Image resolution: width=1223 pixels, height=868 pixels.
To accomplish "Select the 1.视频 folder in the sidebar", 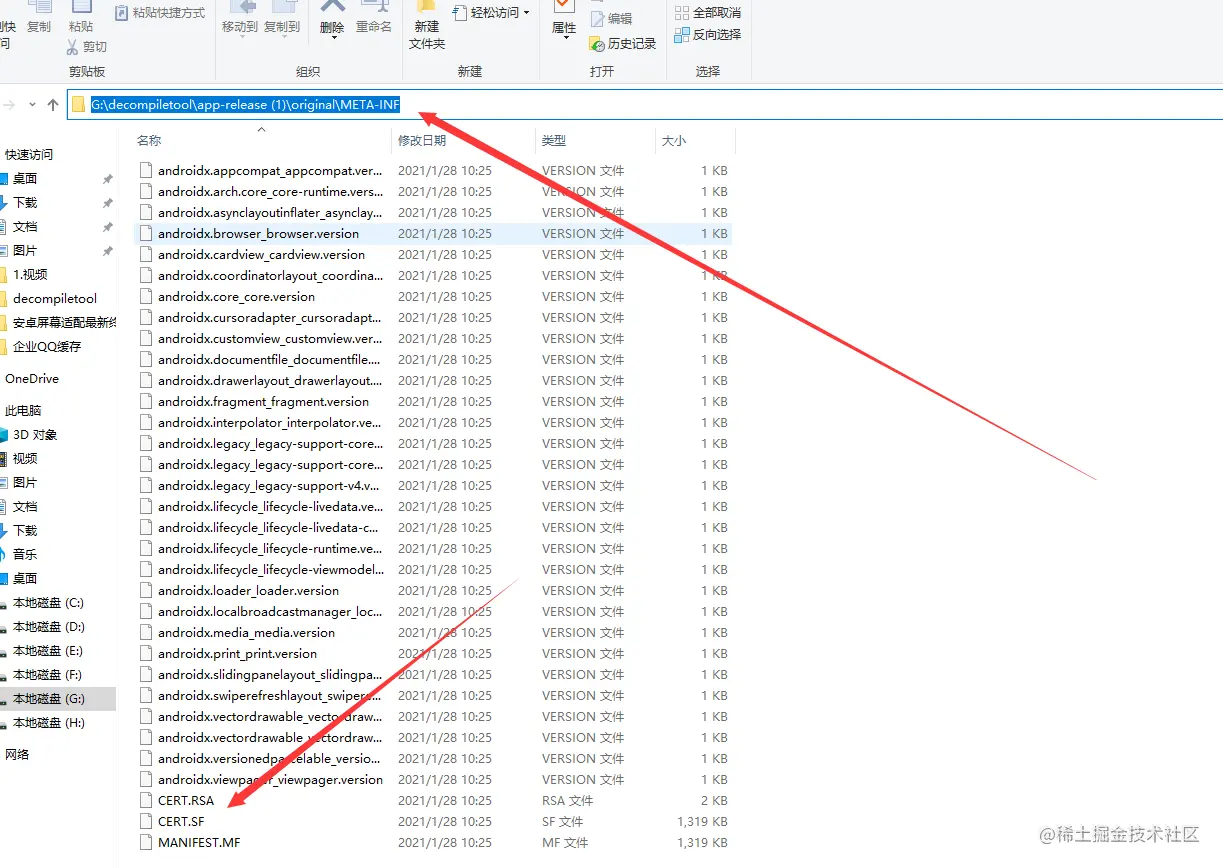I will tap(30, 275).
